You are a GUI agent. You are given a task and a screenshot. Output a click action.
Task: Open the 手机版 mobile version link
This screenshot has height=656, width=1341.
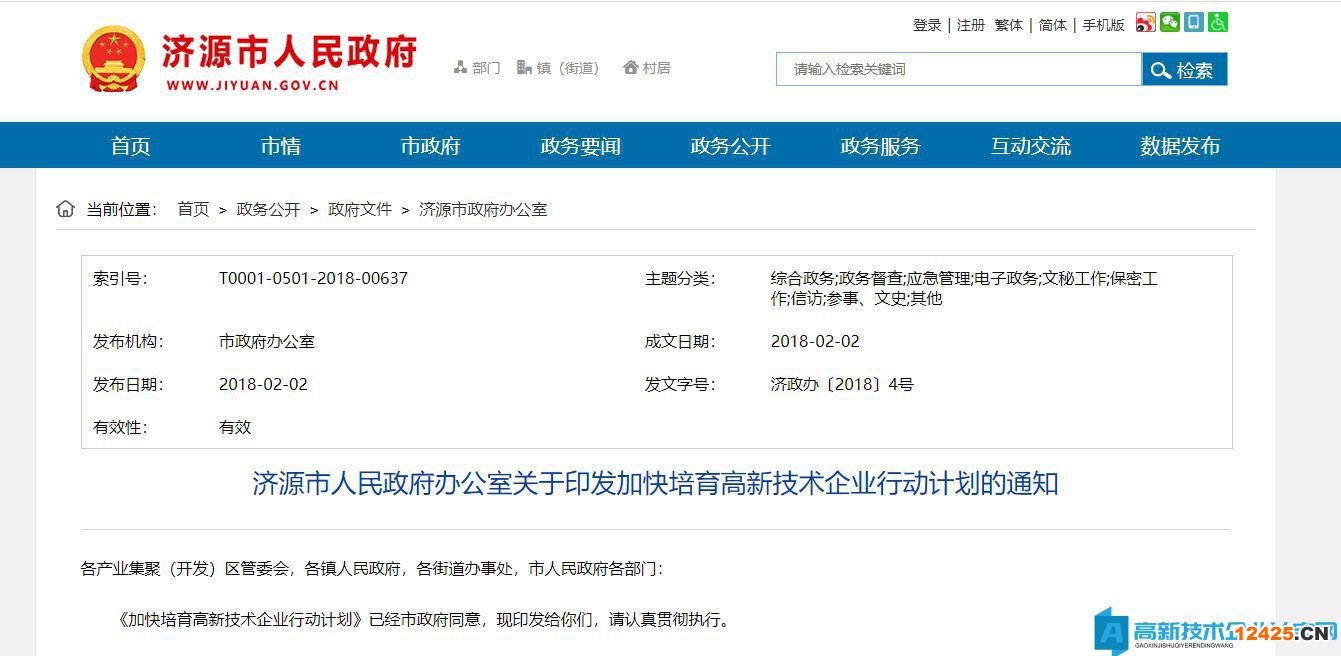1103,25
